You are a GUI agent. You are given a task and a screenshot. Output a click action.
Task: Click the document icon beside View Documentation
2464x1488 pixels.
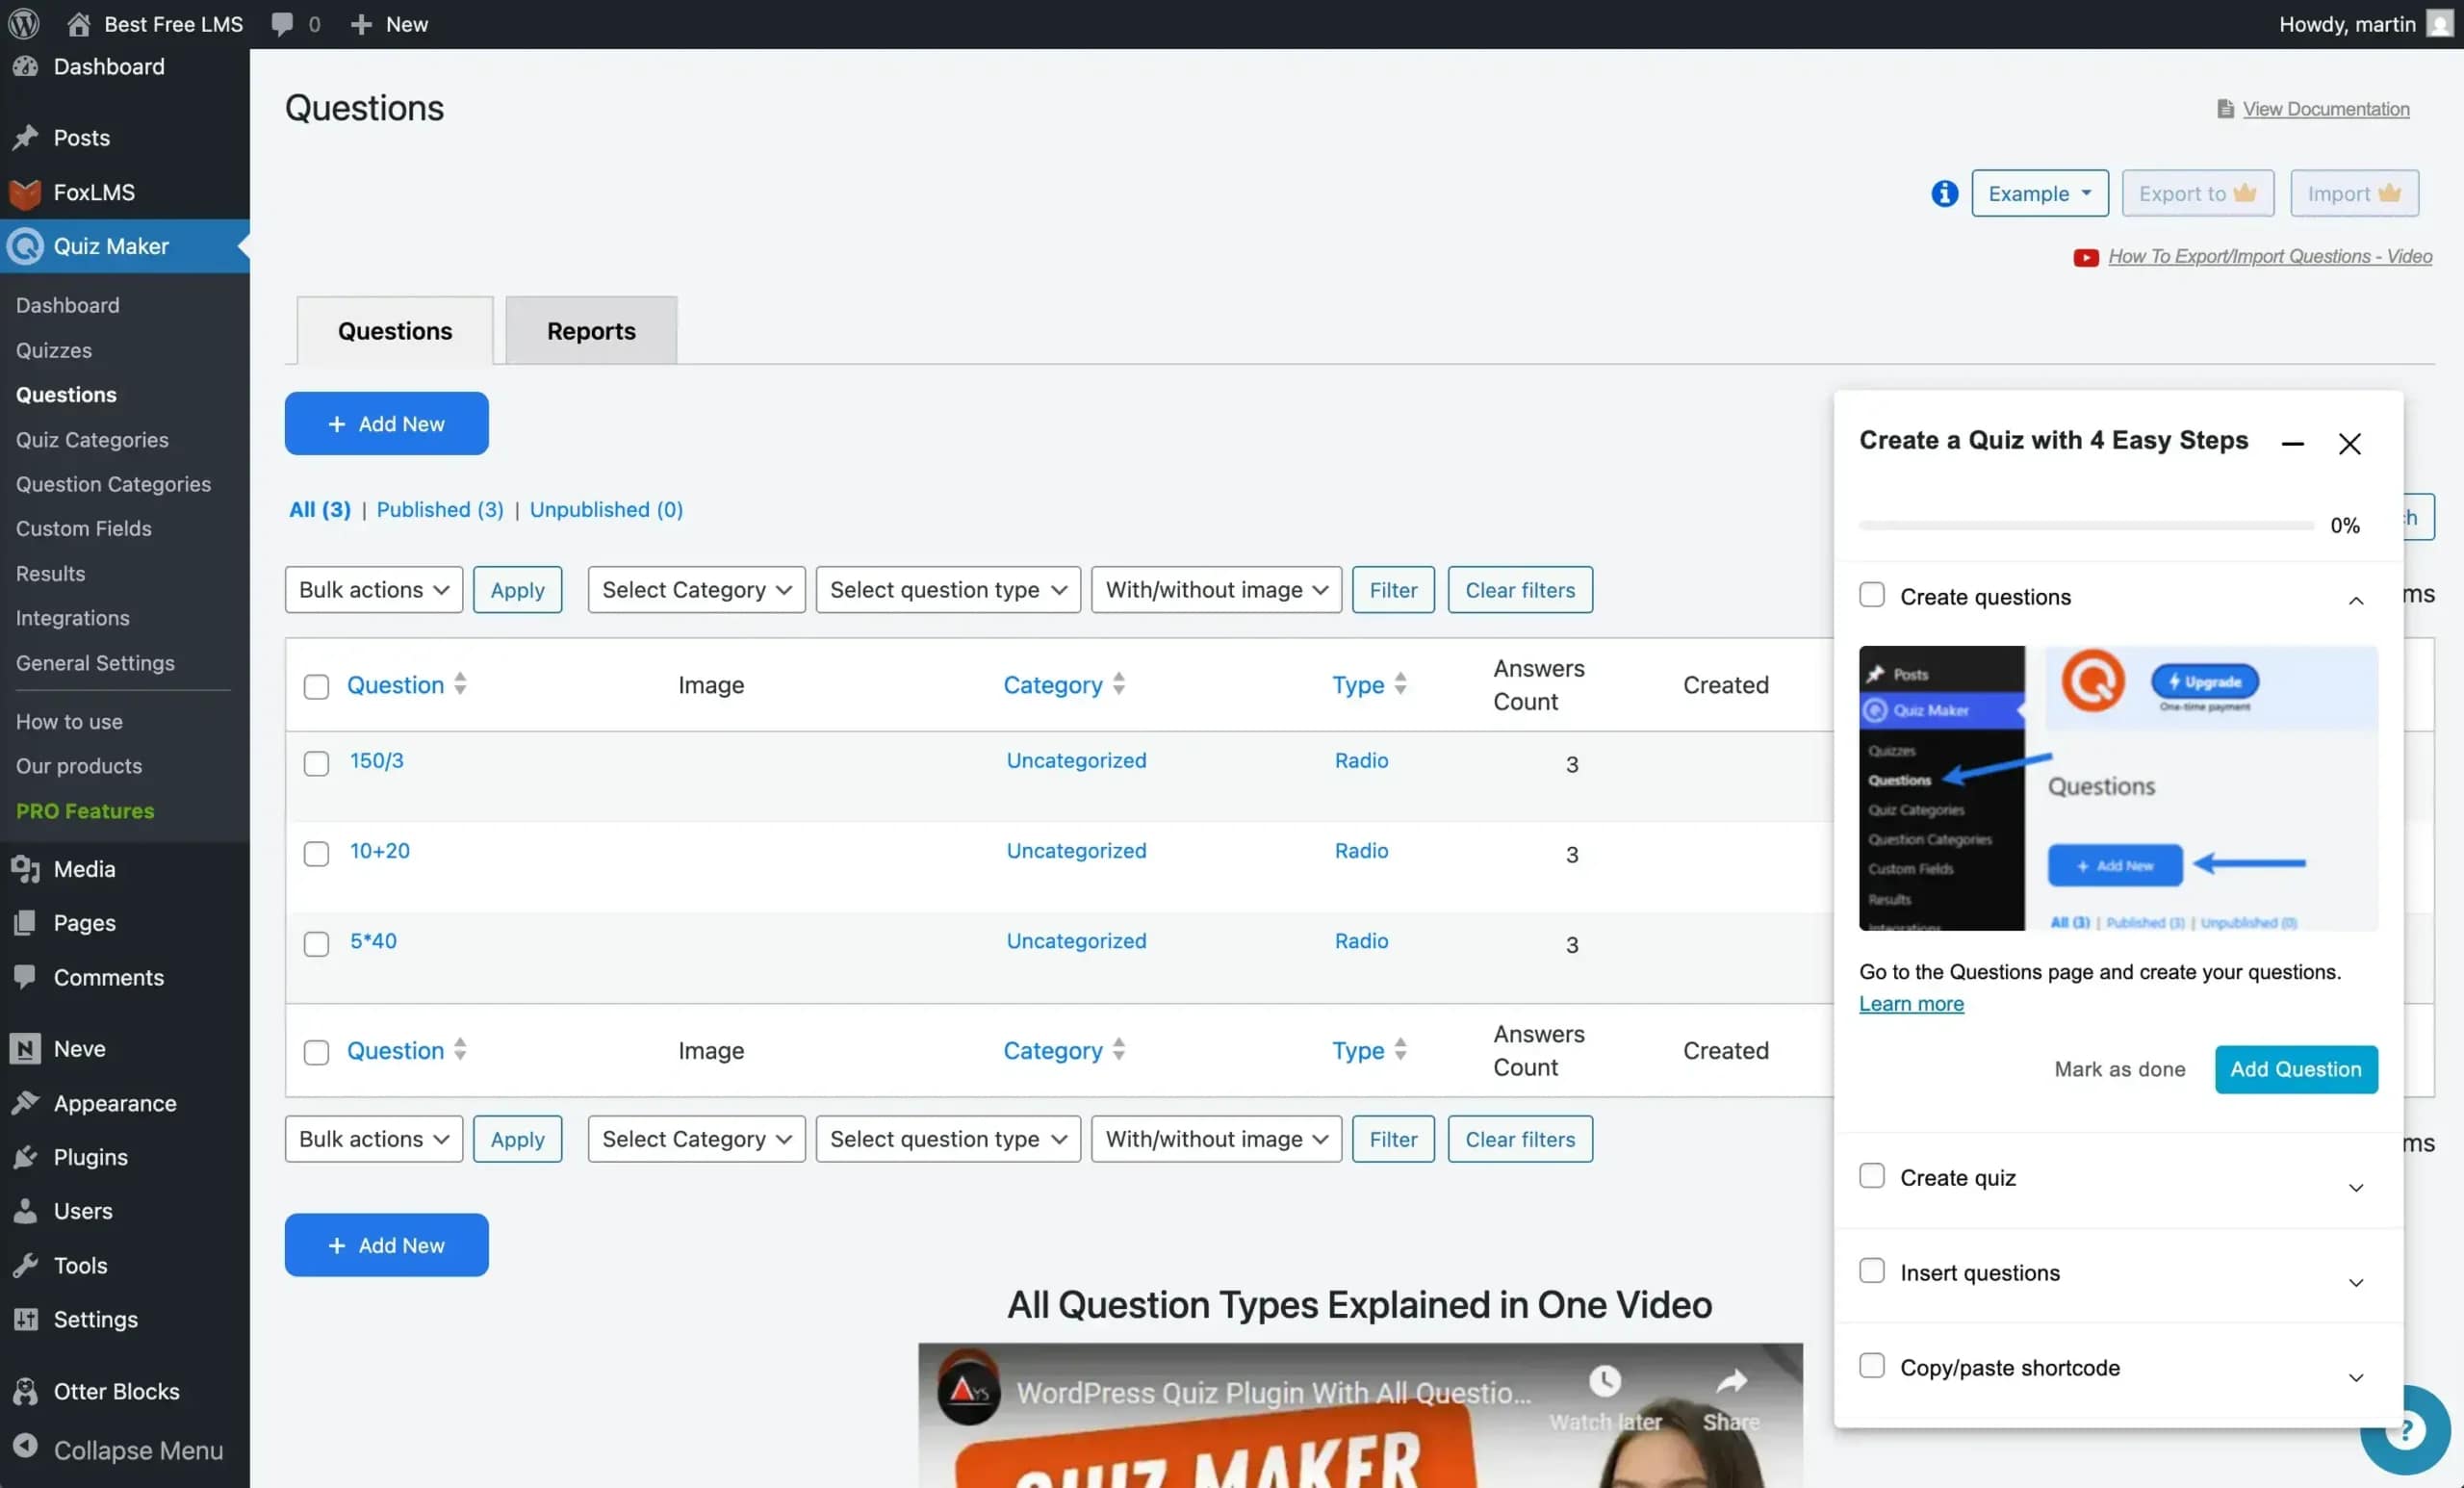point(2225,108)
